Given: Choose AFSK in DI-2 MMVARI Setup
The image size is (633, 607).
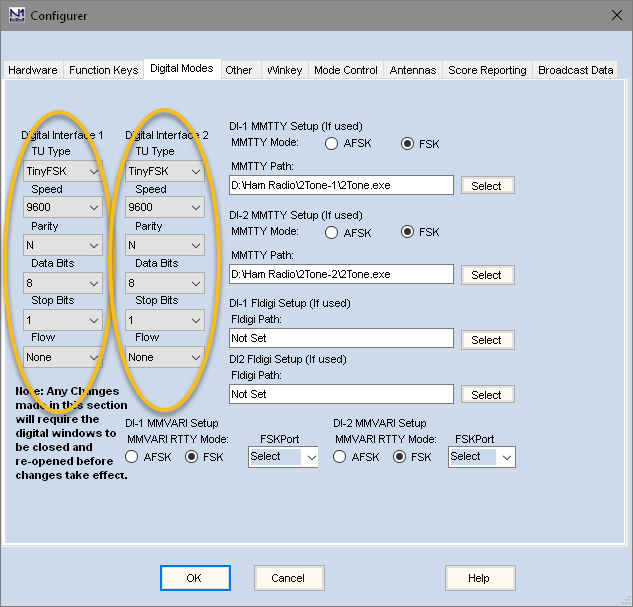Looking at the screenshot, I should click(340, 456).
